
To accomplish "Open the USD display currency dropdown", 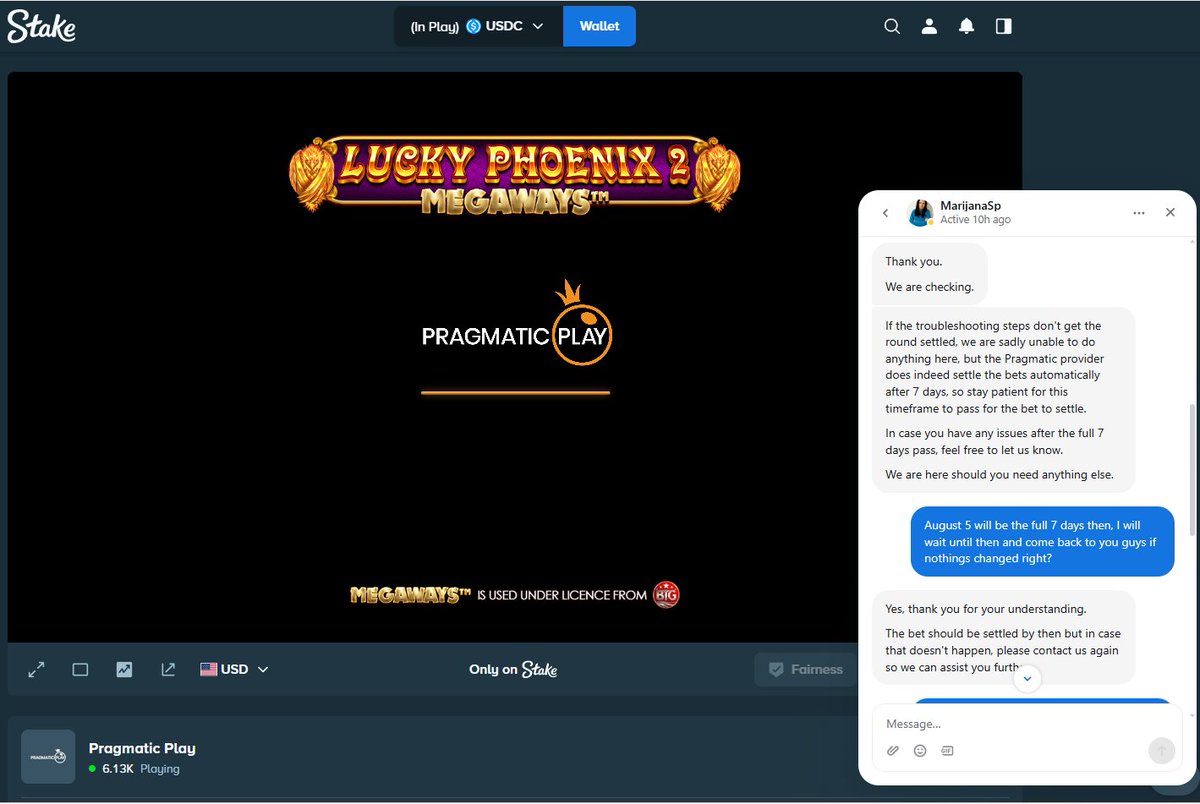I will click(x=234, y=669).
